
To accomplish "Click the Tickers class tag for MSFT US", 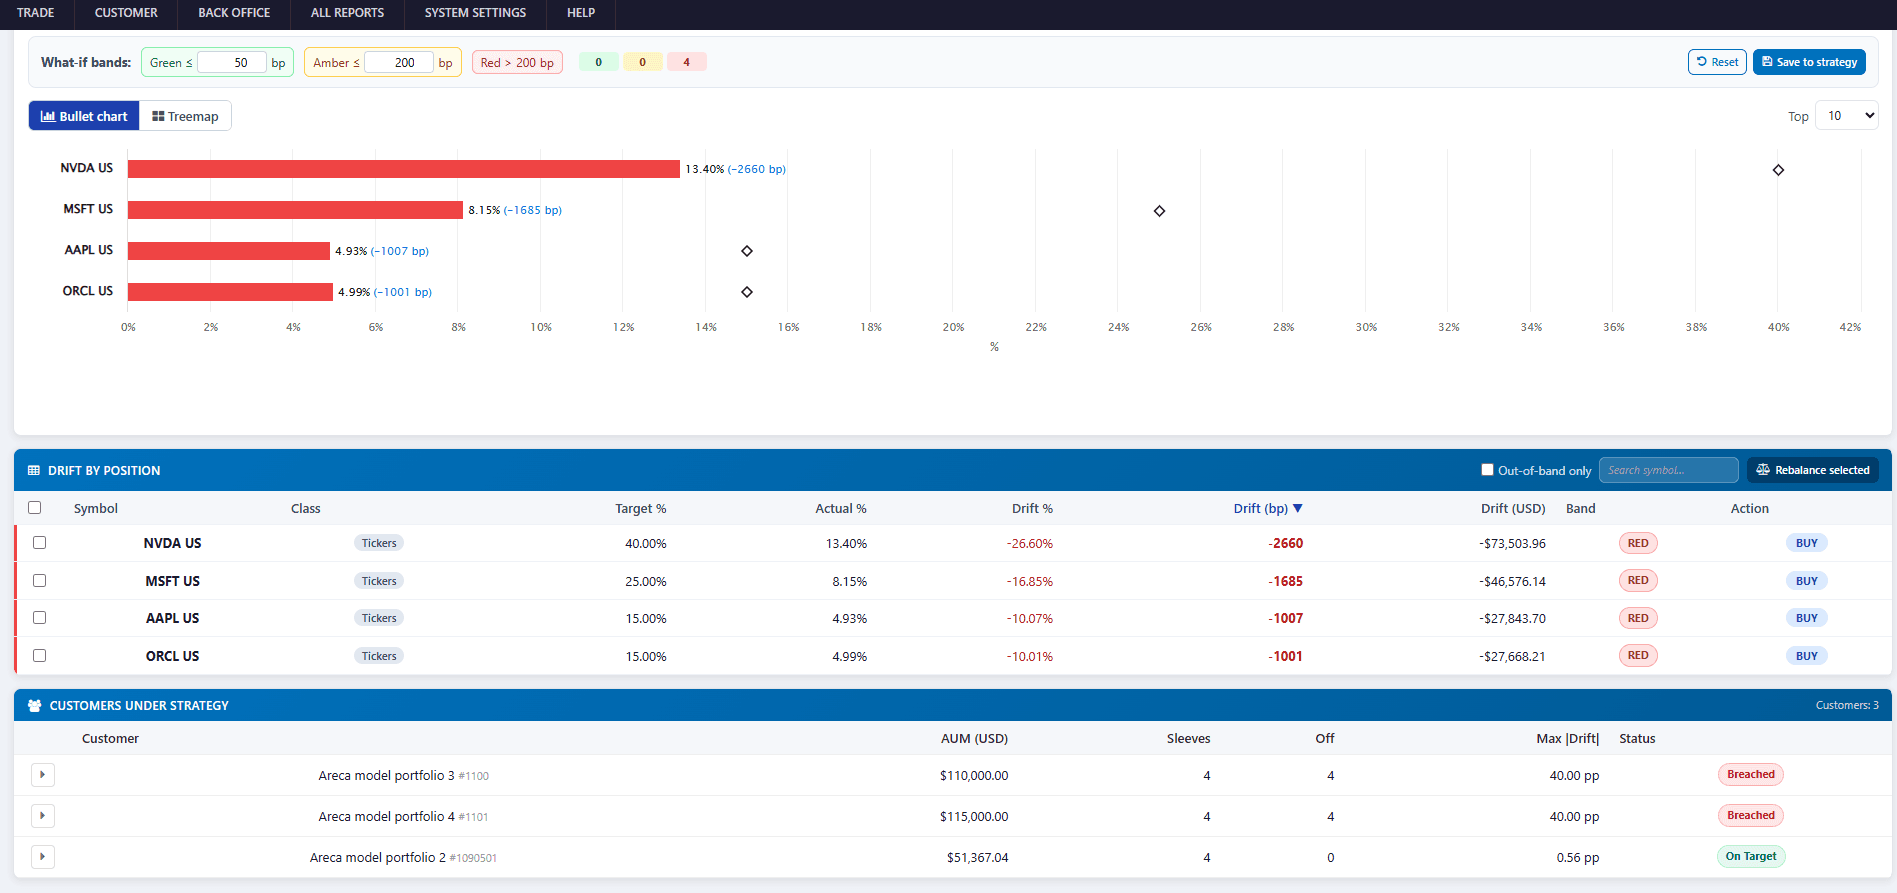I will click(379, 581).
